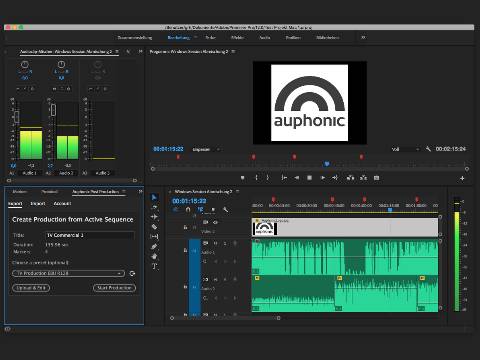Toggle Video 1 track output eye
The image size is (480, 360).
point(215,222)
